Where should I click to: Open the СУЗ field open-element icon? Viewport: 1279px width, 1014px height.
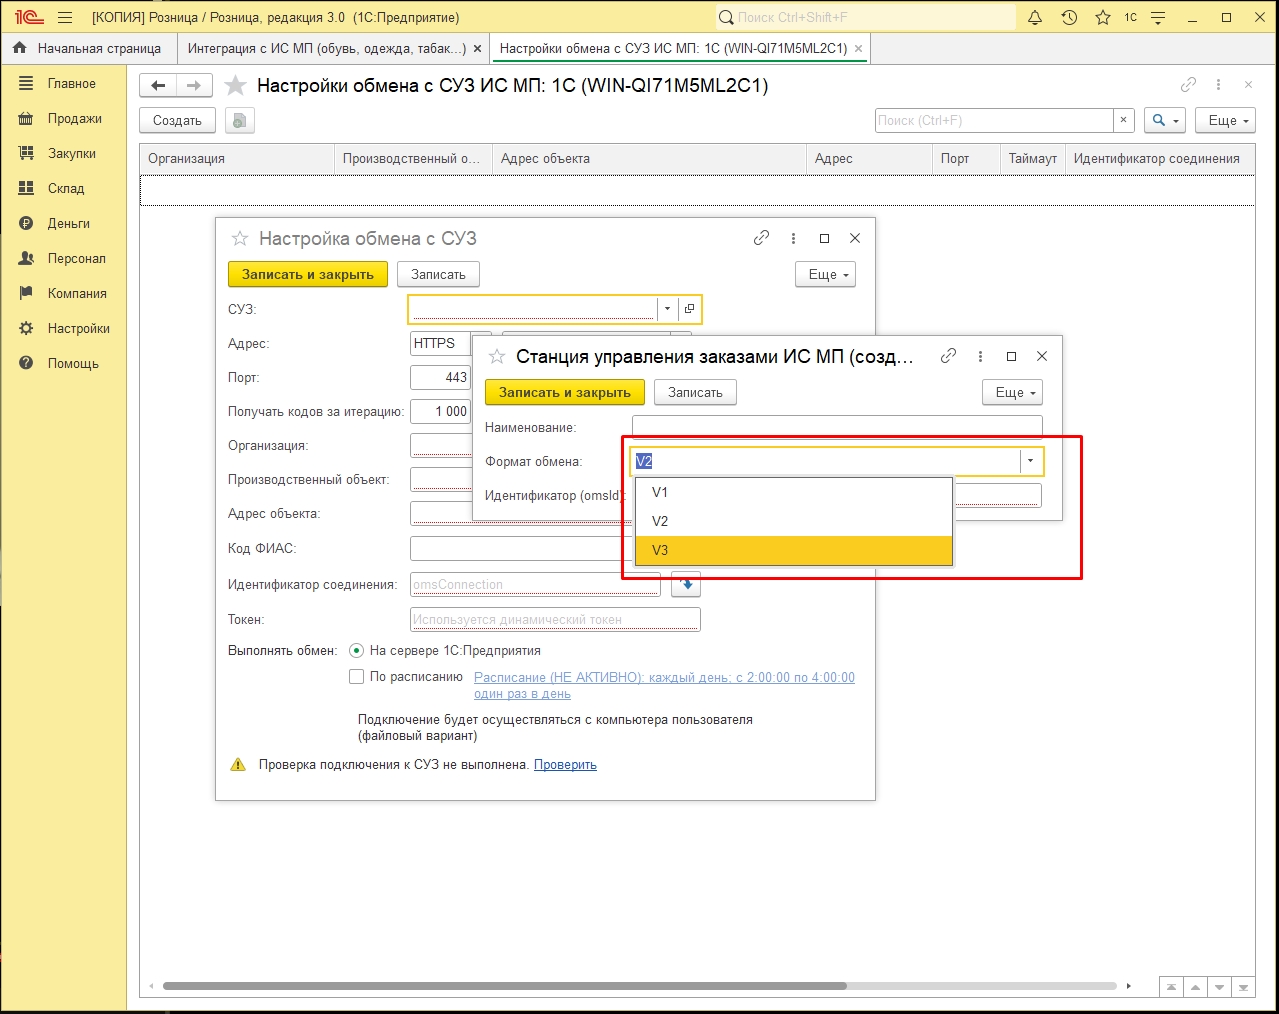click(x=689, y=309)
